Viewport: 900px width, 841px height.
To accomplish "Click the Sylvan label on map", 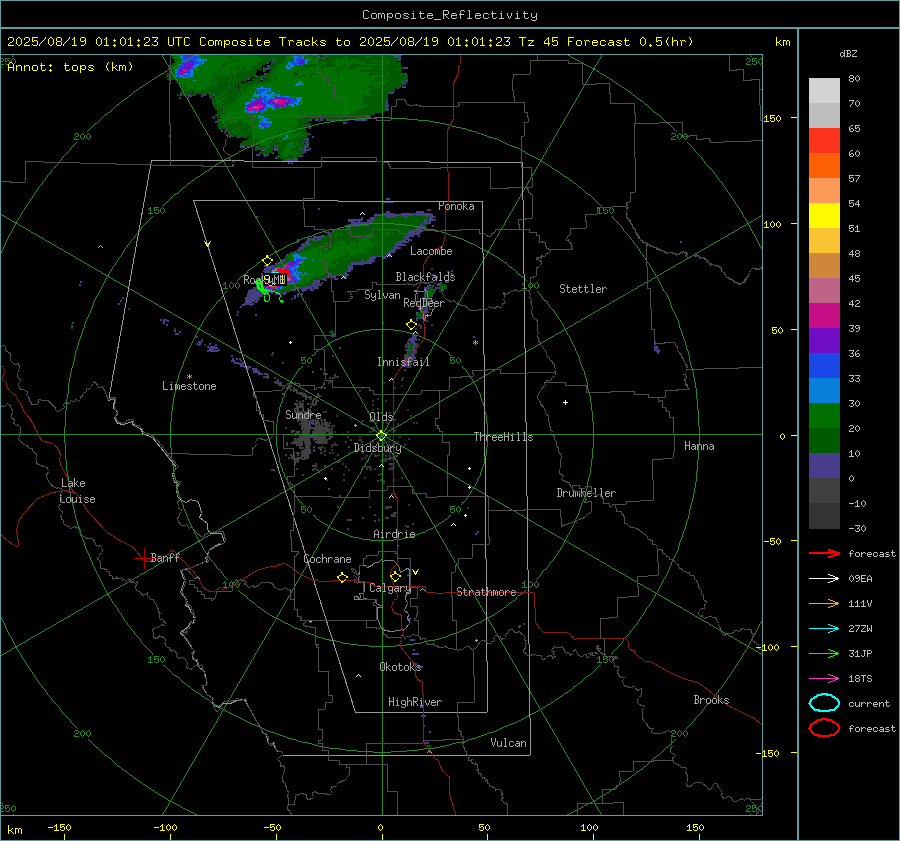I will [382, 295].
